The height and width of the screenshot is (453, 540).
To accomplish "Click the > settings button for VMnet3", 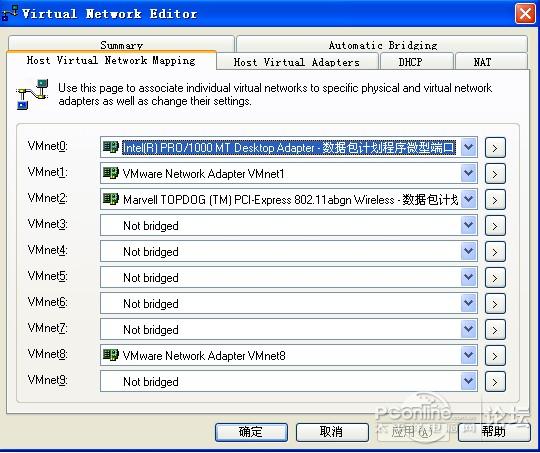I will click(495, 226).
